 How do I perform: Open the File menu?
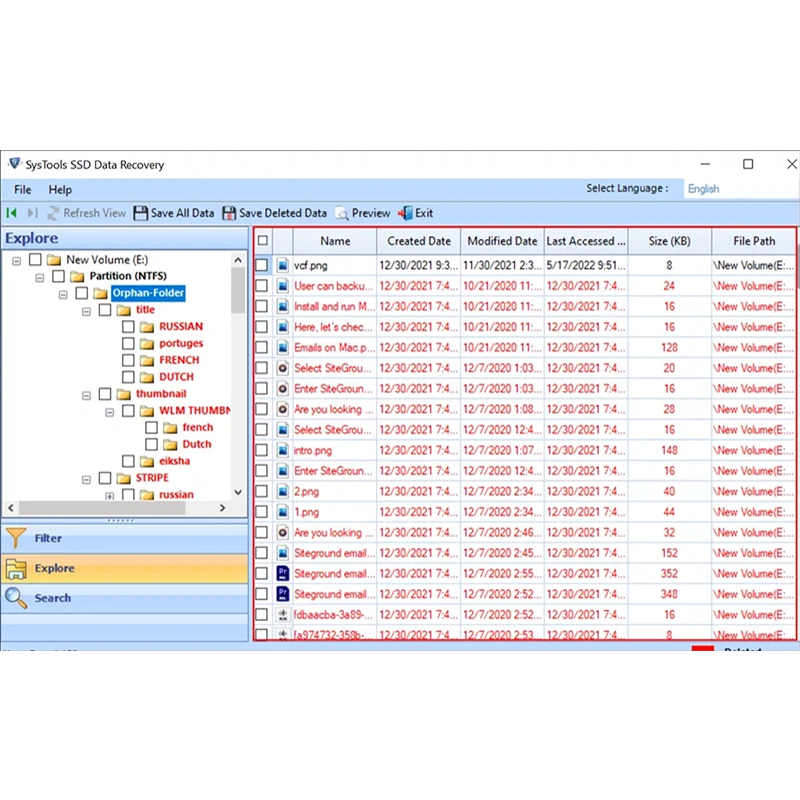point(22,190)
